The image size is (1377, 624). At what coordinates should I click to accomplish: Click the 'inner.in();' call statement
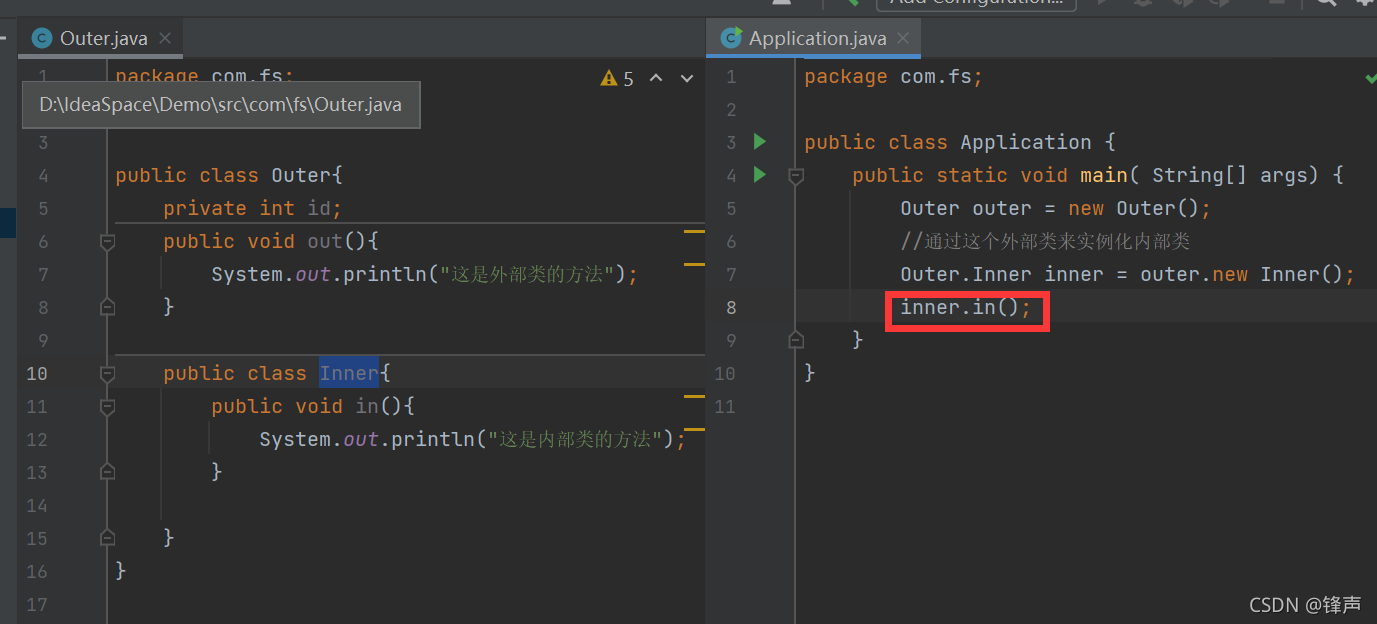click(x=966, y=307)
